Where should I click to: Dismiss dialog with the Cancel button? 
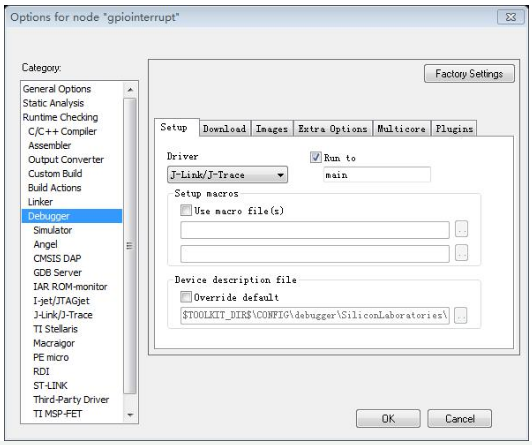(x=459, y=419)
